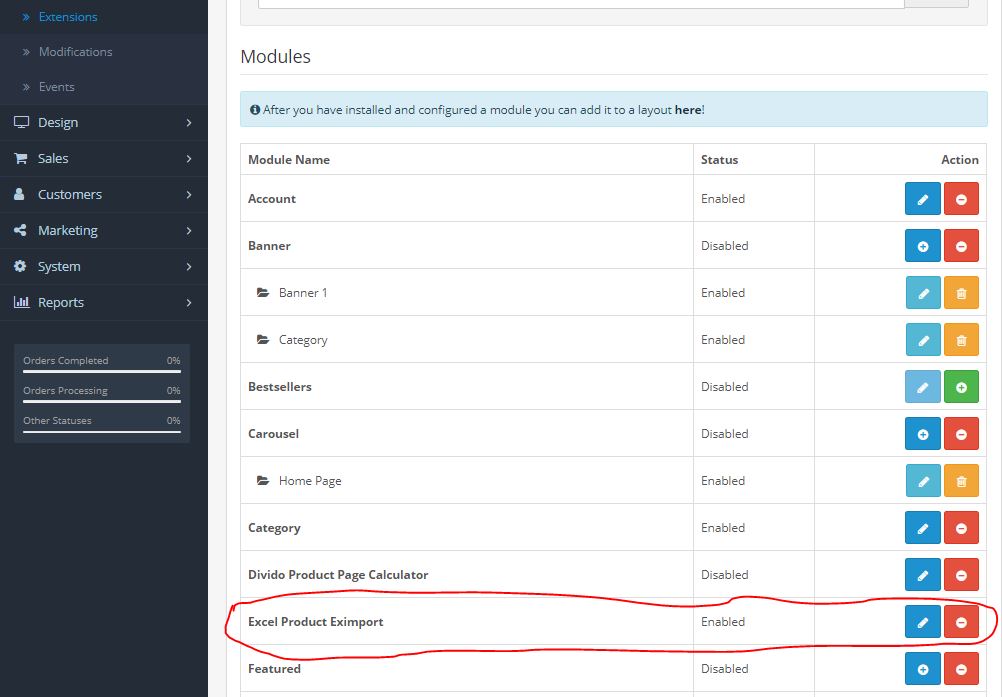Click the Modules section heading
This screenshot has width=1002, height=697.
tap(275, 57)
